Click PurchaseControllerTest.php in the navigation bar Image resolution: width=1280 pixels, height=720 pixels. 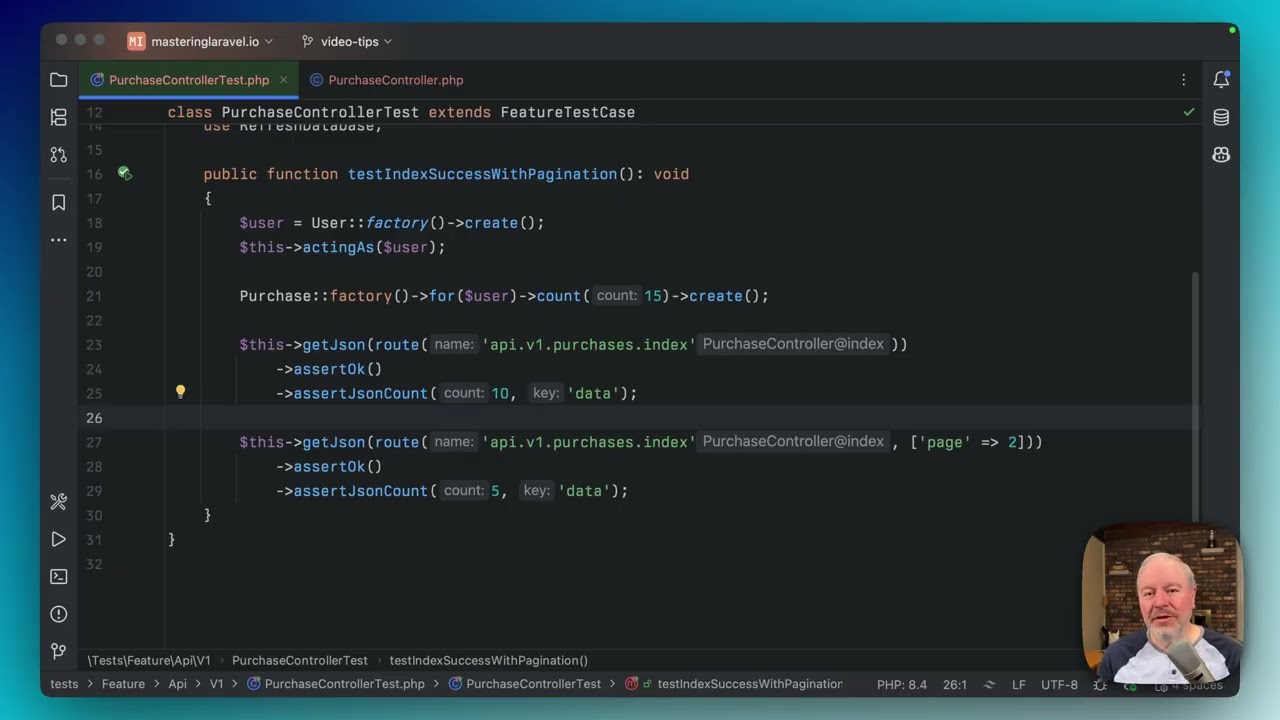coord(336,684)
